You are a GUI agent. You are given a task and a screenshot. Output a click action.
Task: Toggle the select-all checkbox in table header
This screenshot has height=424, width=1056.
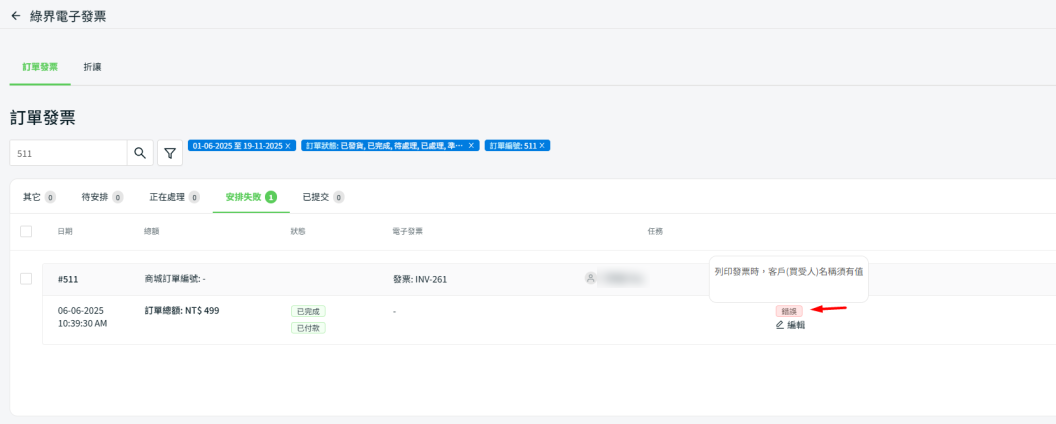click(26, 231)
